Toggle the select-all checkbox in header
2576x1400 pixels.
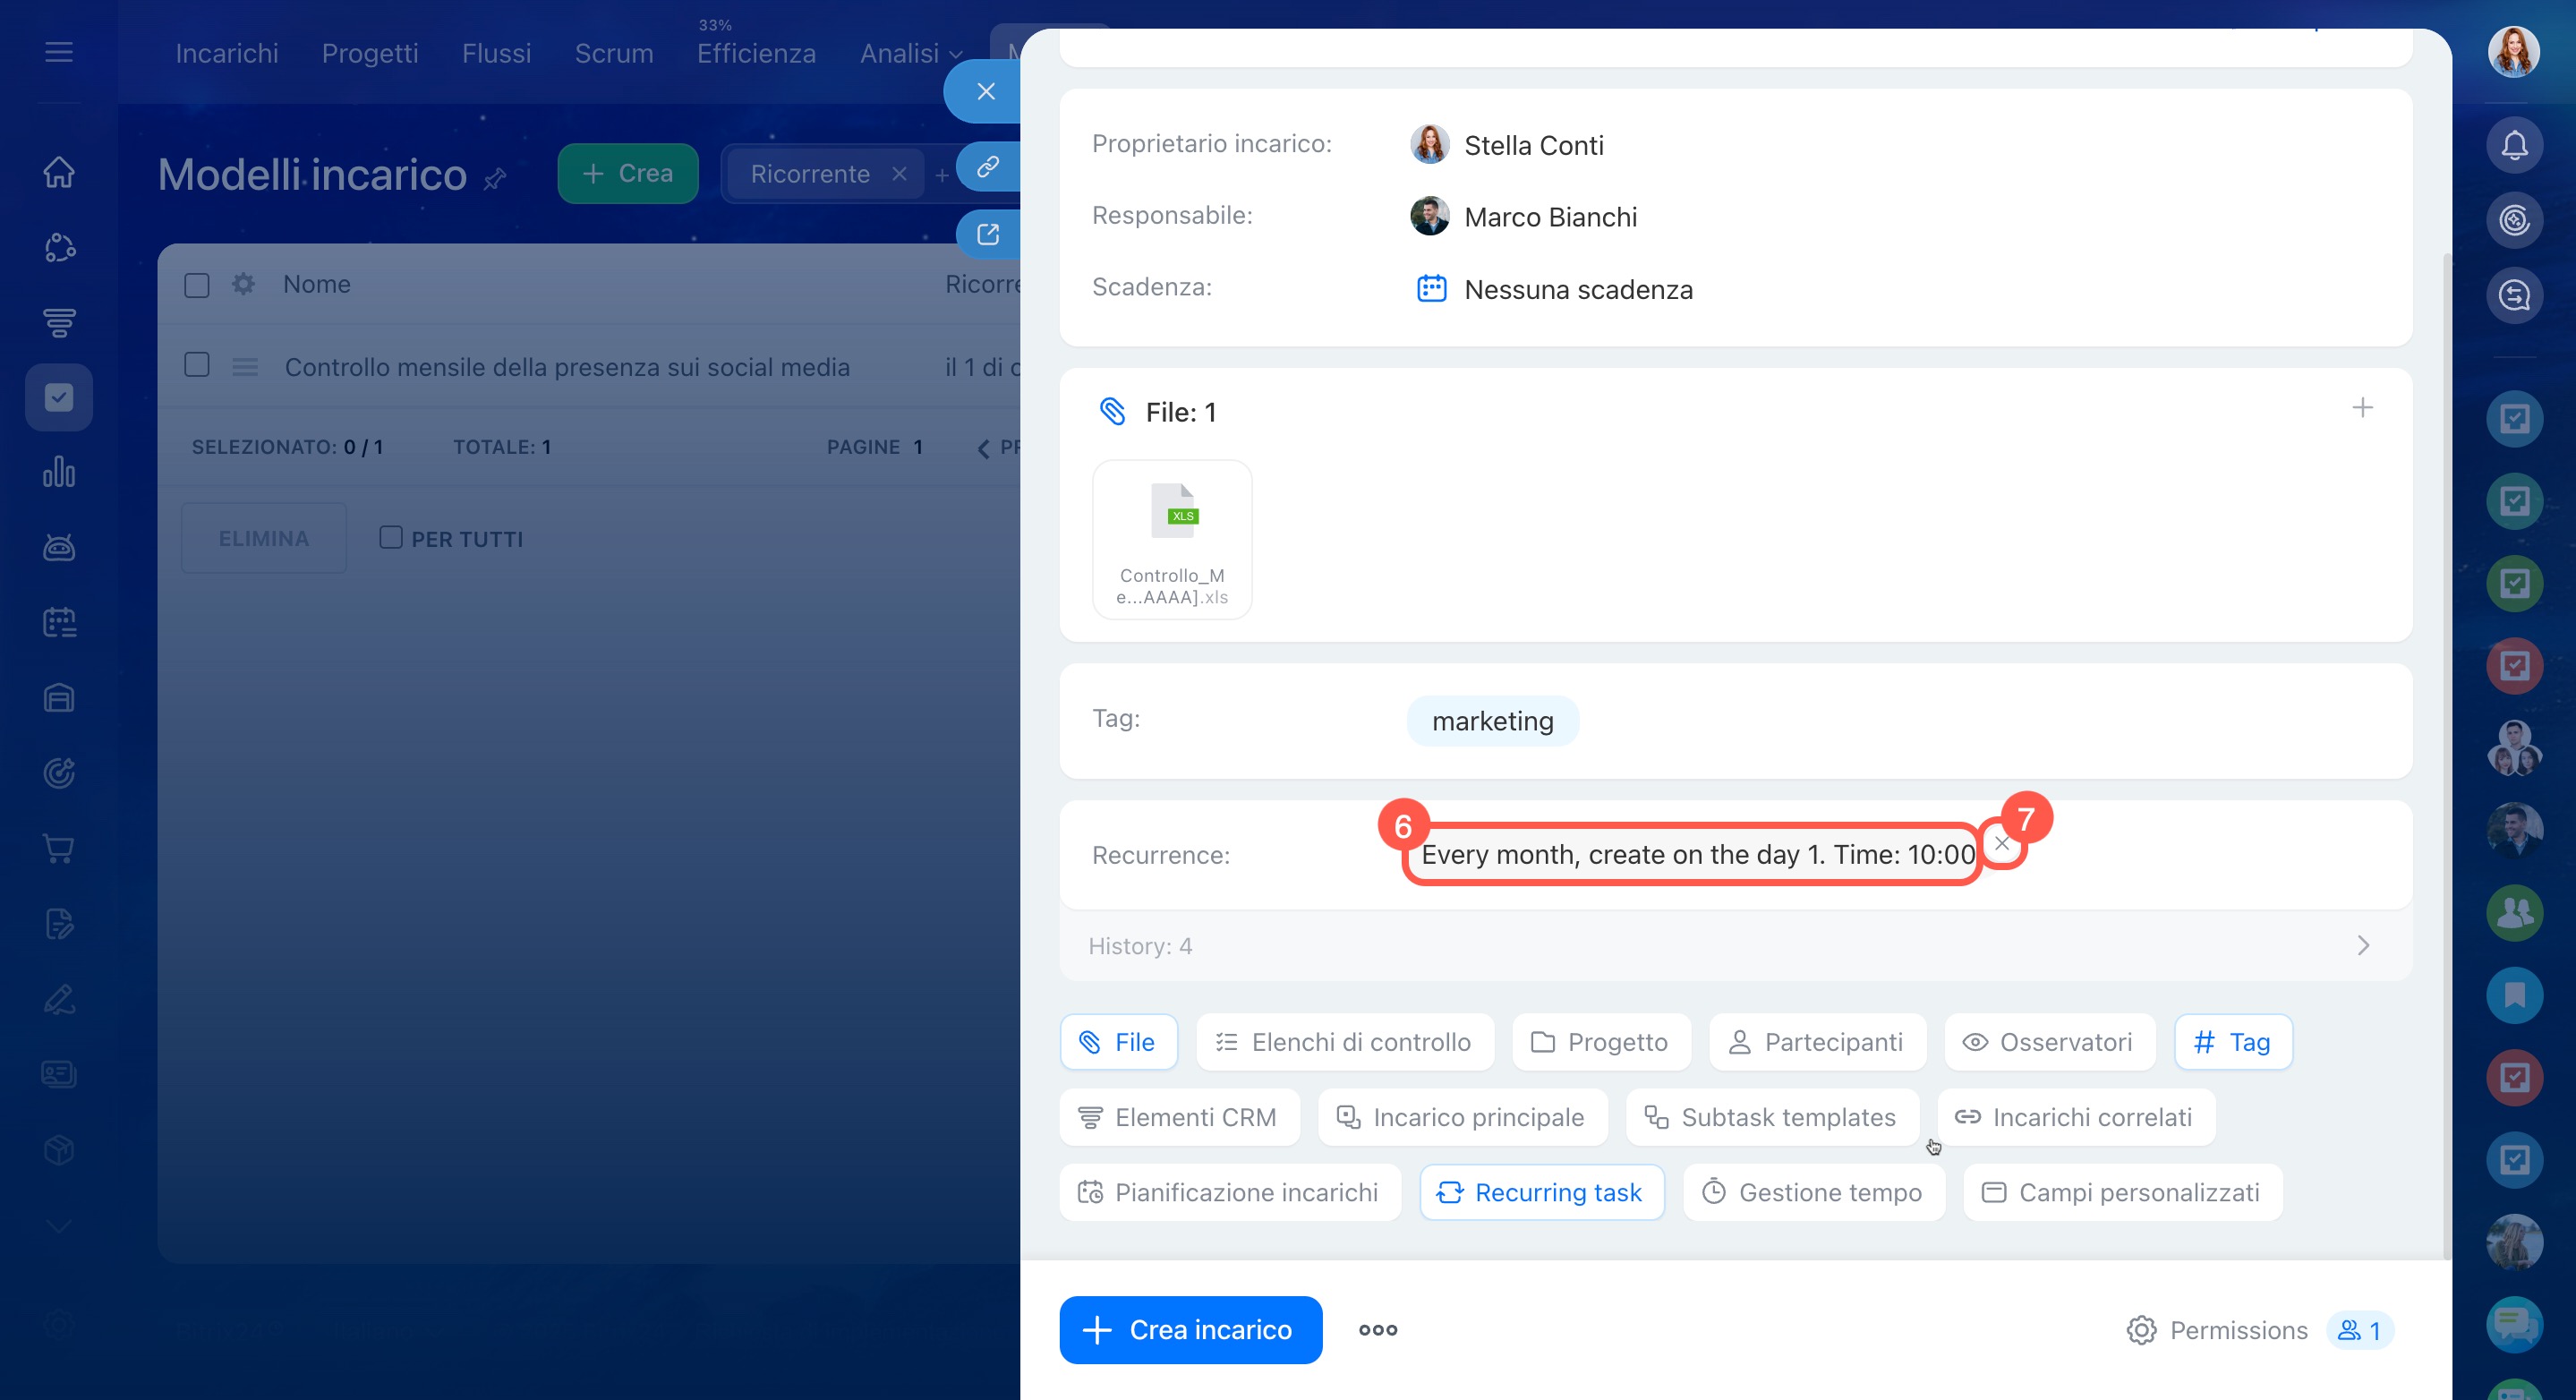click(x=197, y=285)
